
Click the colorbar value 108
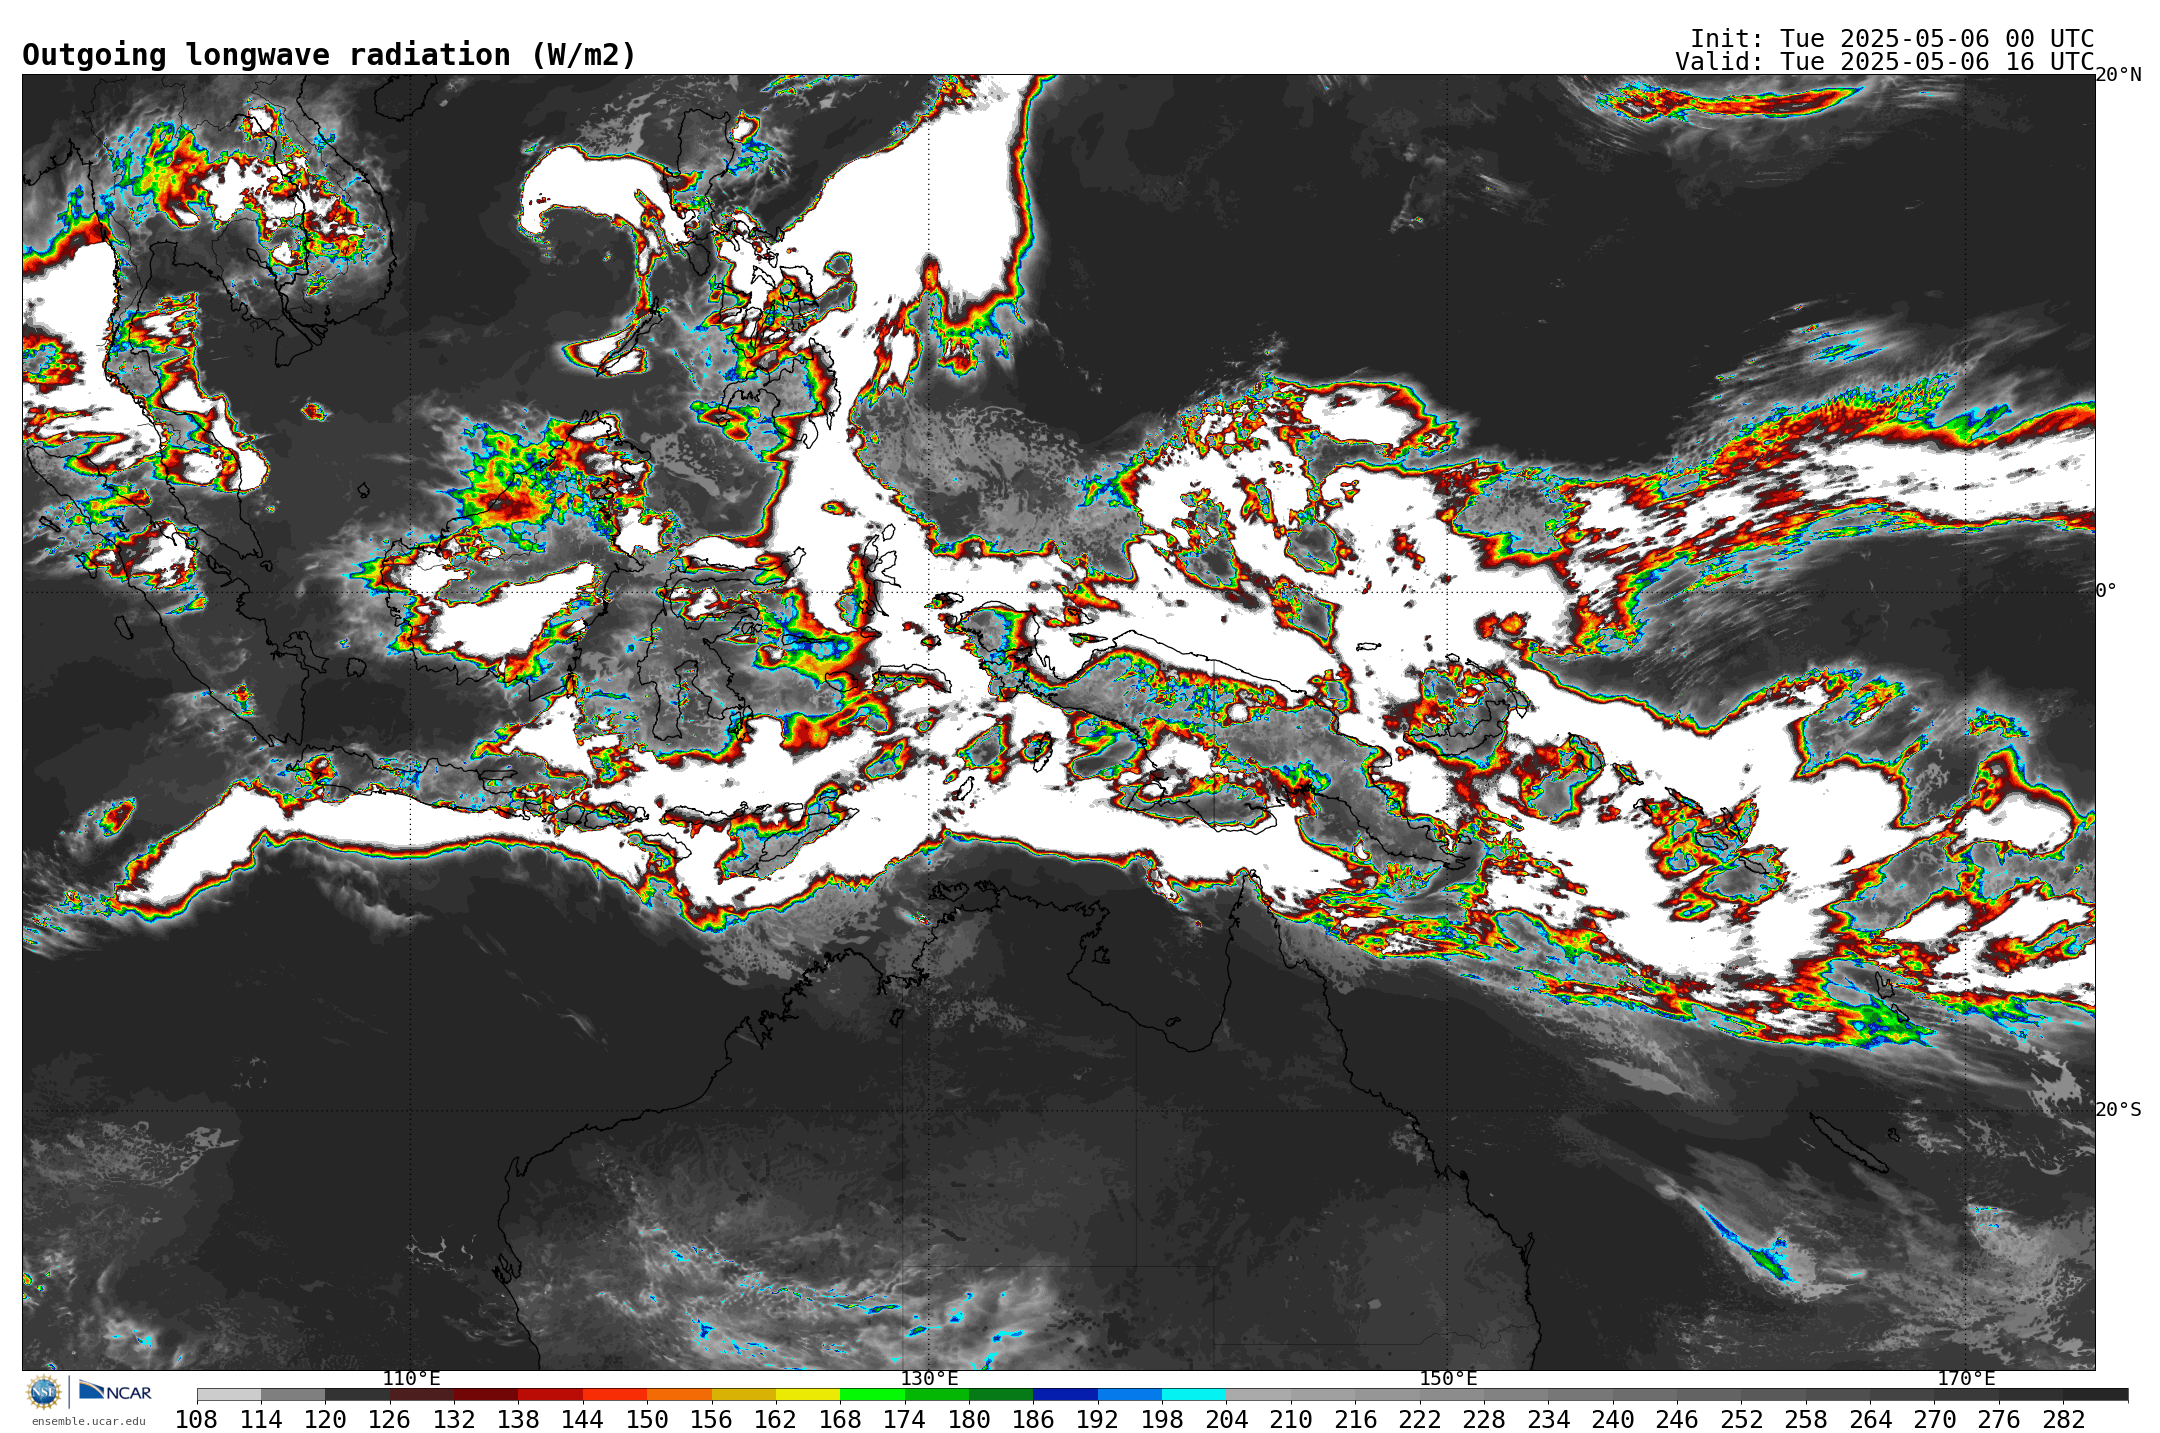coord(197,1420)
